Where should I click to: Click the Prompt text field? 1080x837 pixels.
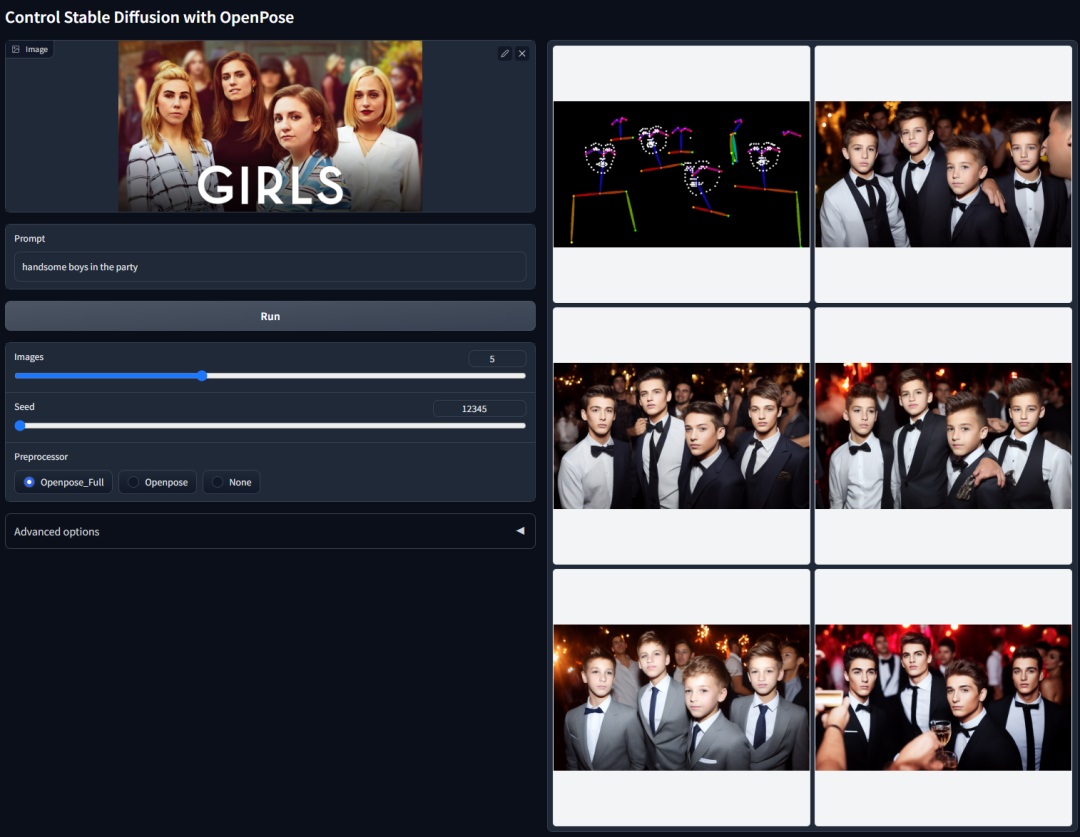point(270,267)
